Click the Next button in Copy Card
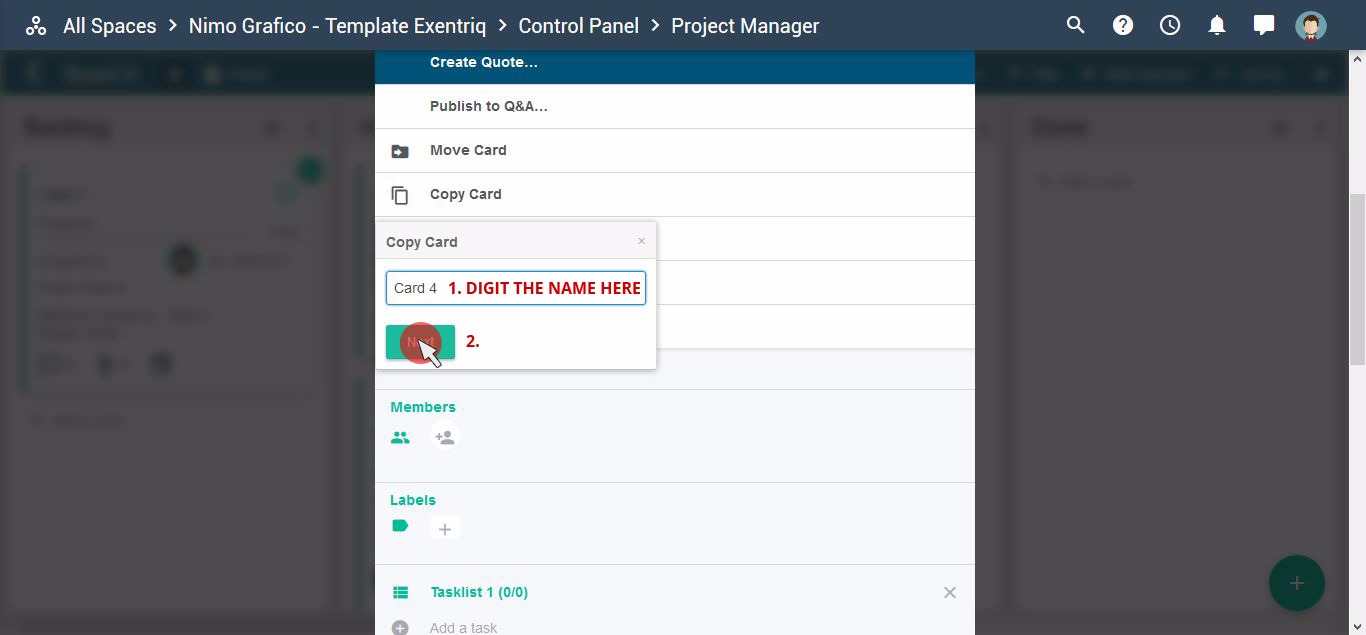 click(420, 342)
